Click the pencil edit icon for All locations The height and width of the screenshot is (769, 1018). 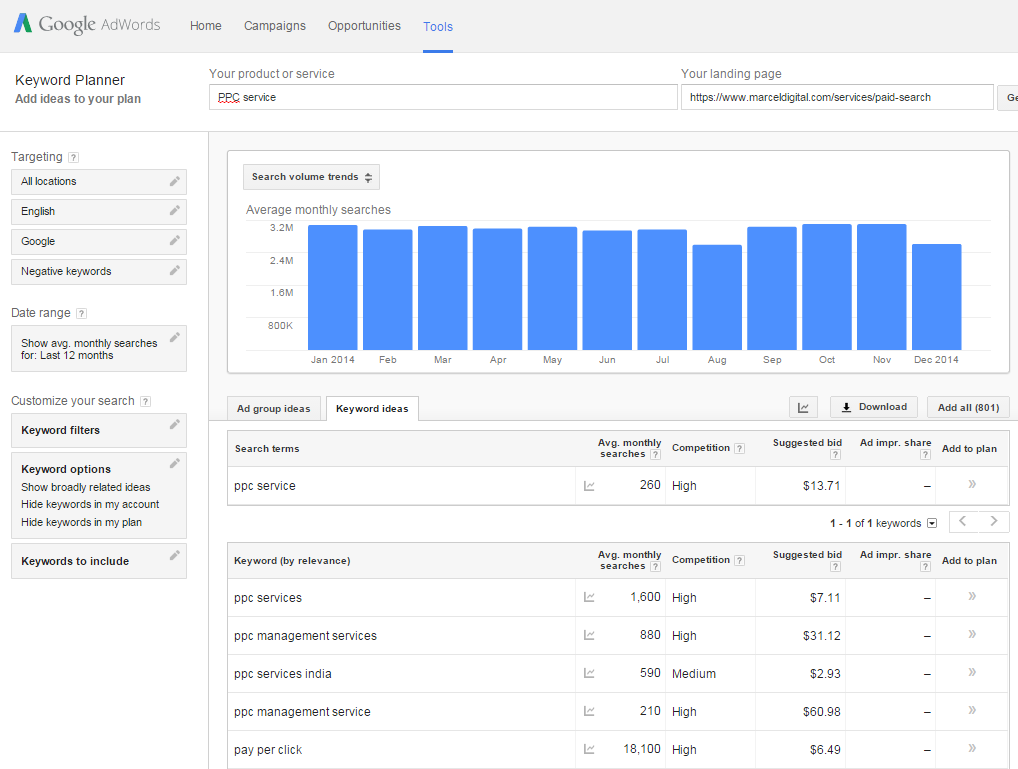[x=175, y=181]
